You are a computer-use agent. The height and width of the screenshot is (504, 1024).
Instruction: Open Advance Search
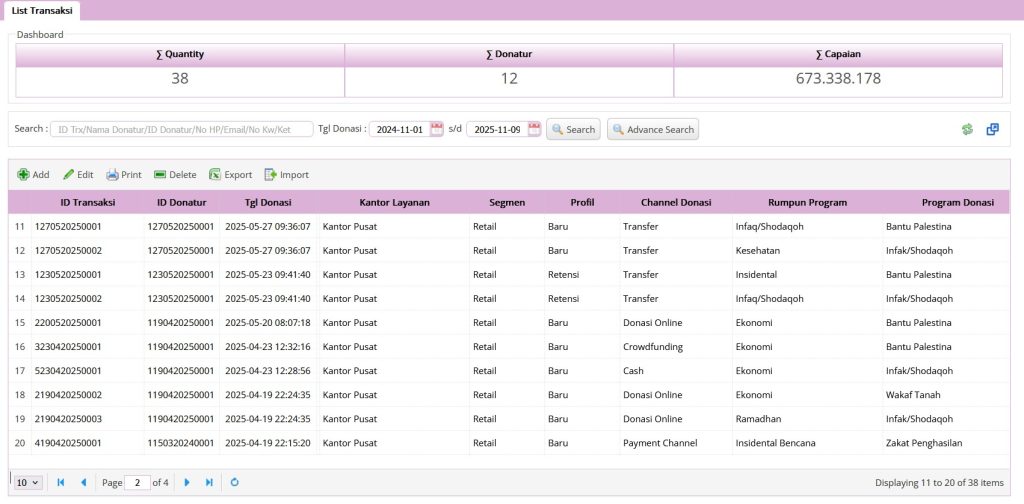coord(652,129)
